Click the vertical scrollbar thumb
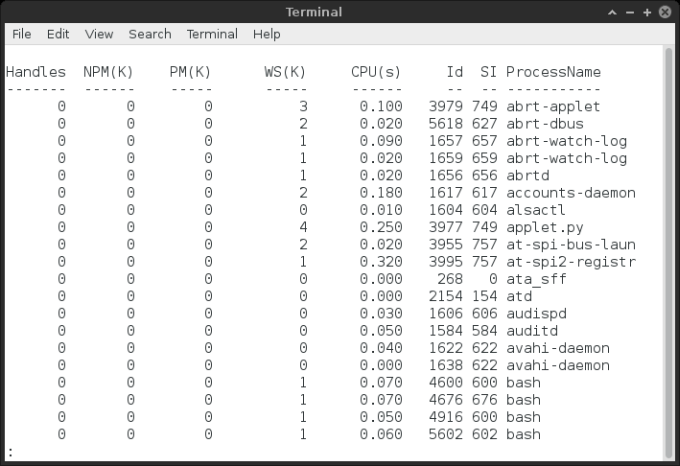This screenshot has width=680, height=466. [x=668, y=250]
